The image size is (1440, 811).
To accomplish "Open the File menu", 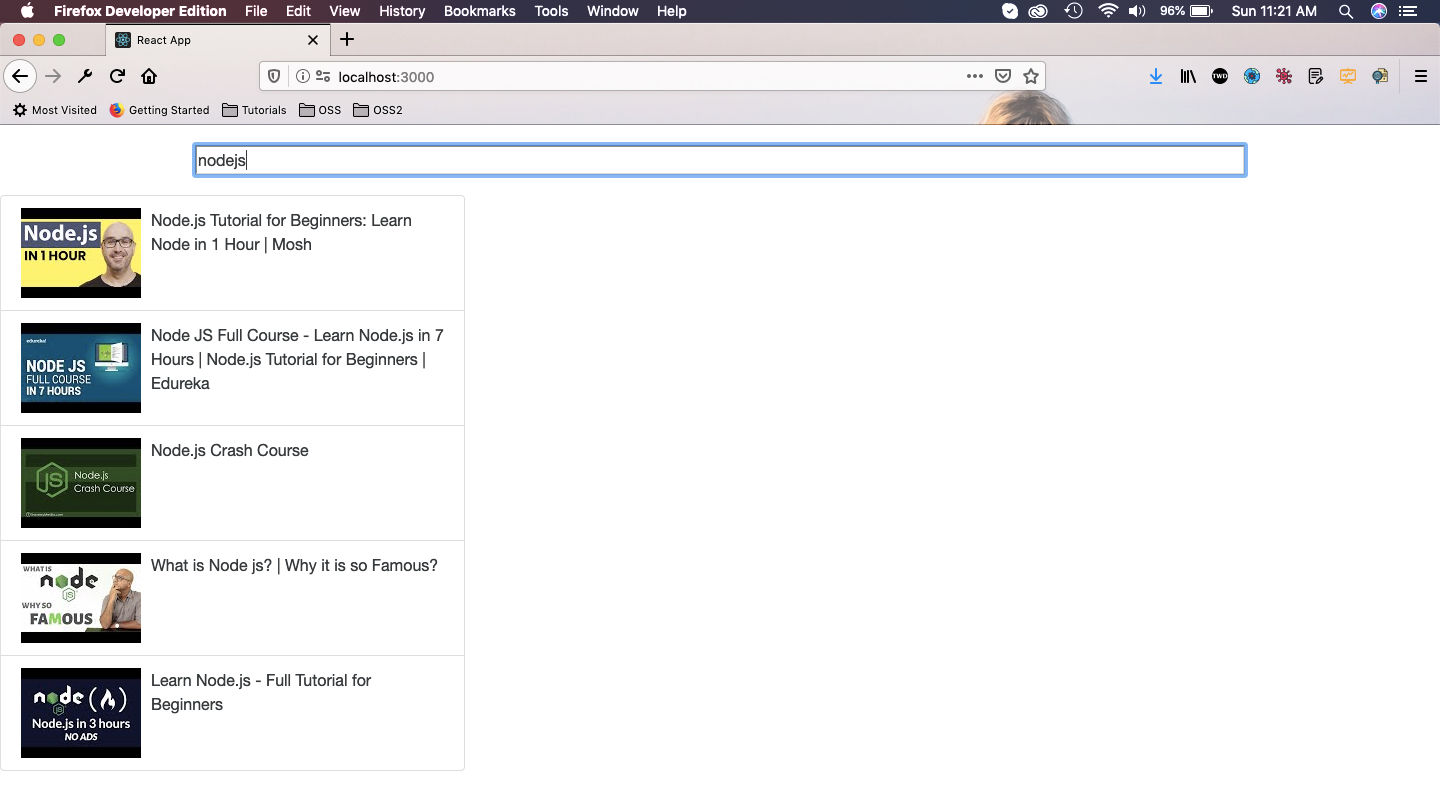I will pyautogui.click(x=256, y=11).
